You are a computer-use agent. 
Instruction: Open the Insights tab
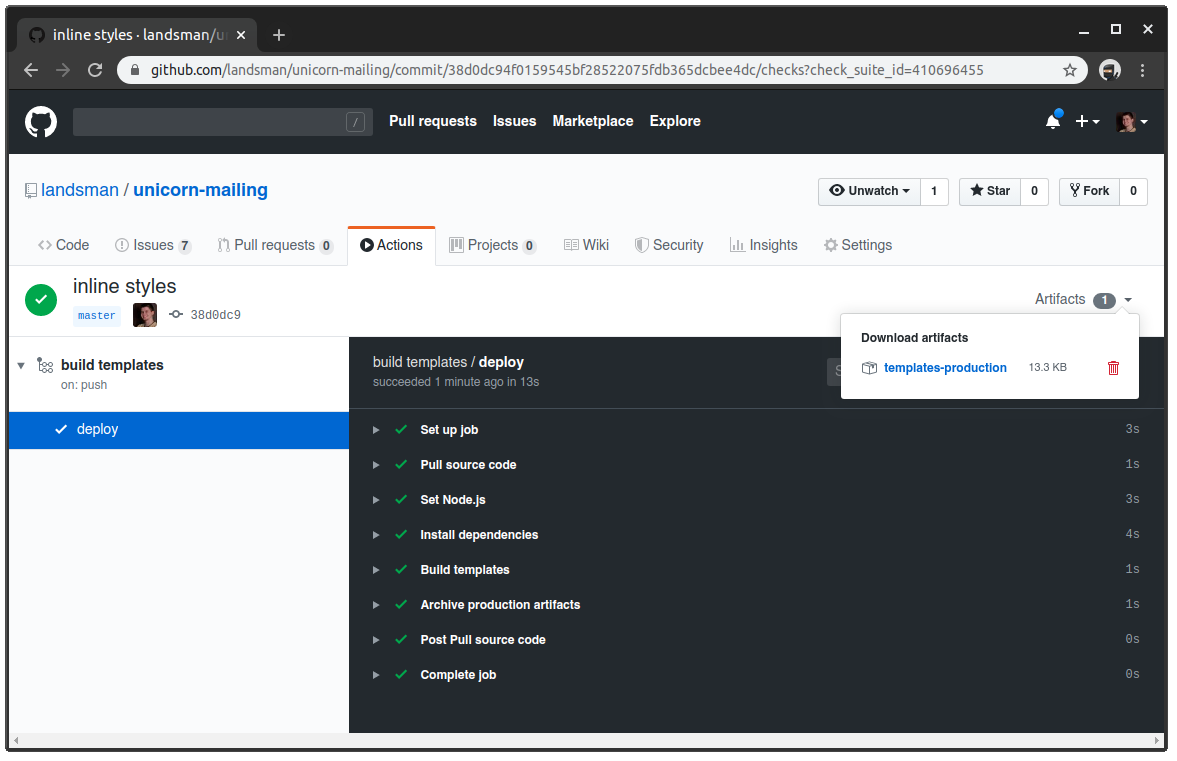coord(763,245)
